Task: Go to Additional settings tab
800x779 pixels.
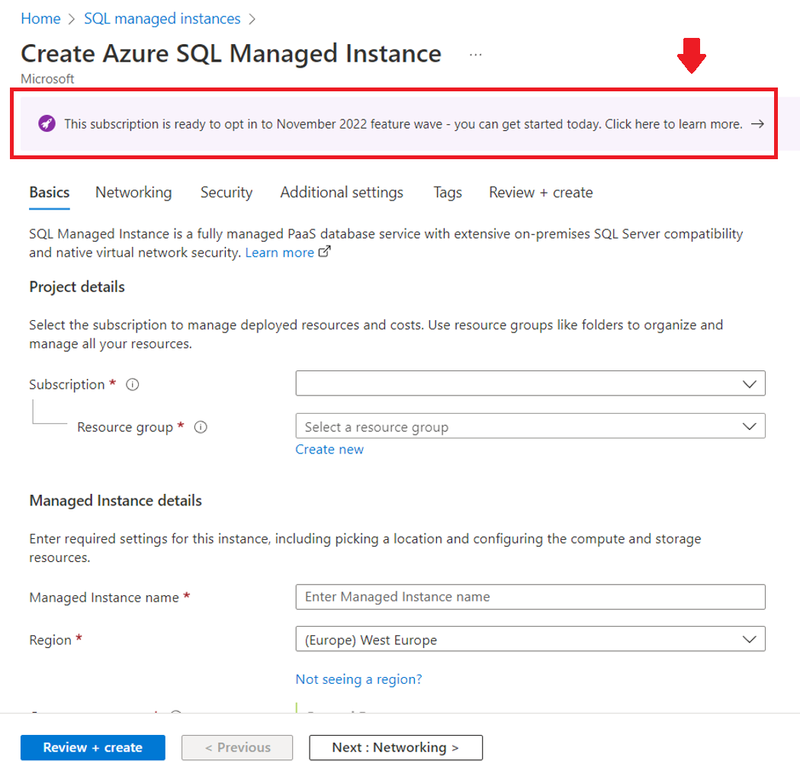Action: pos(342,192)
